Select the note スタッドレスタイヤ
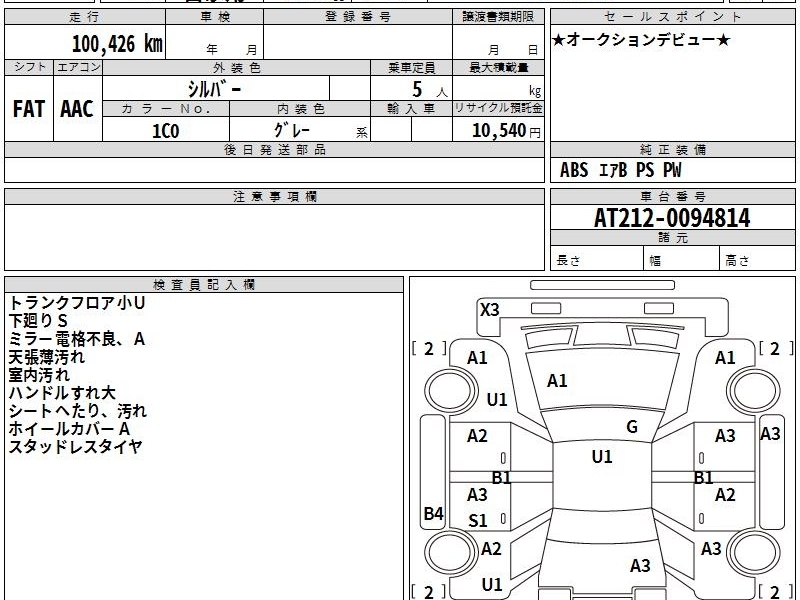Viewport: 800px width, 600px height. click(75, 446)
